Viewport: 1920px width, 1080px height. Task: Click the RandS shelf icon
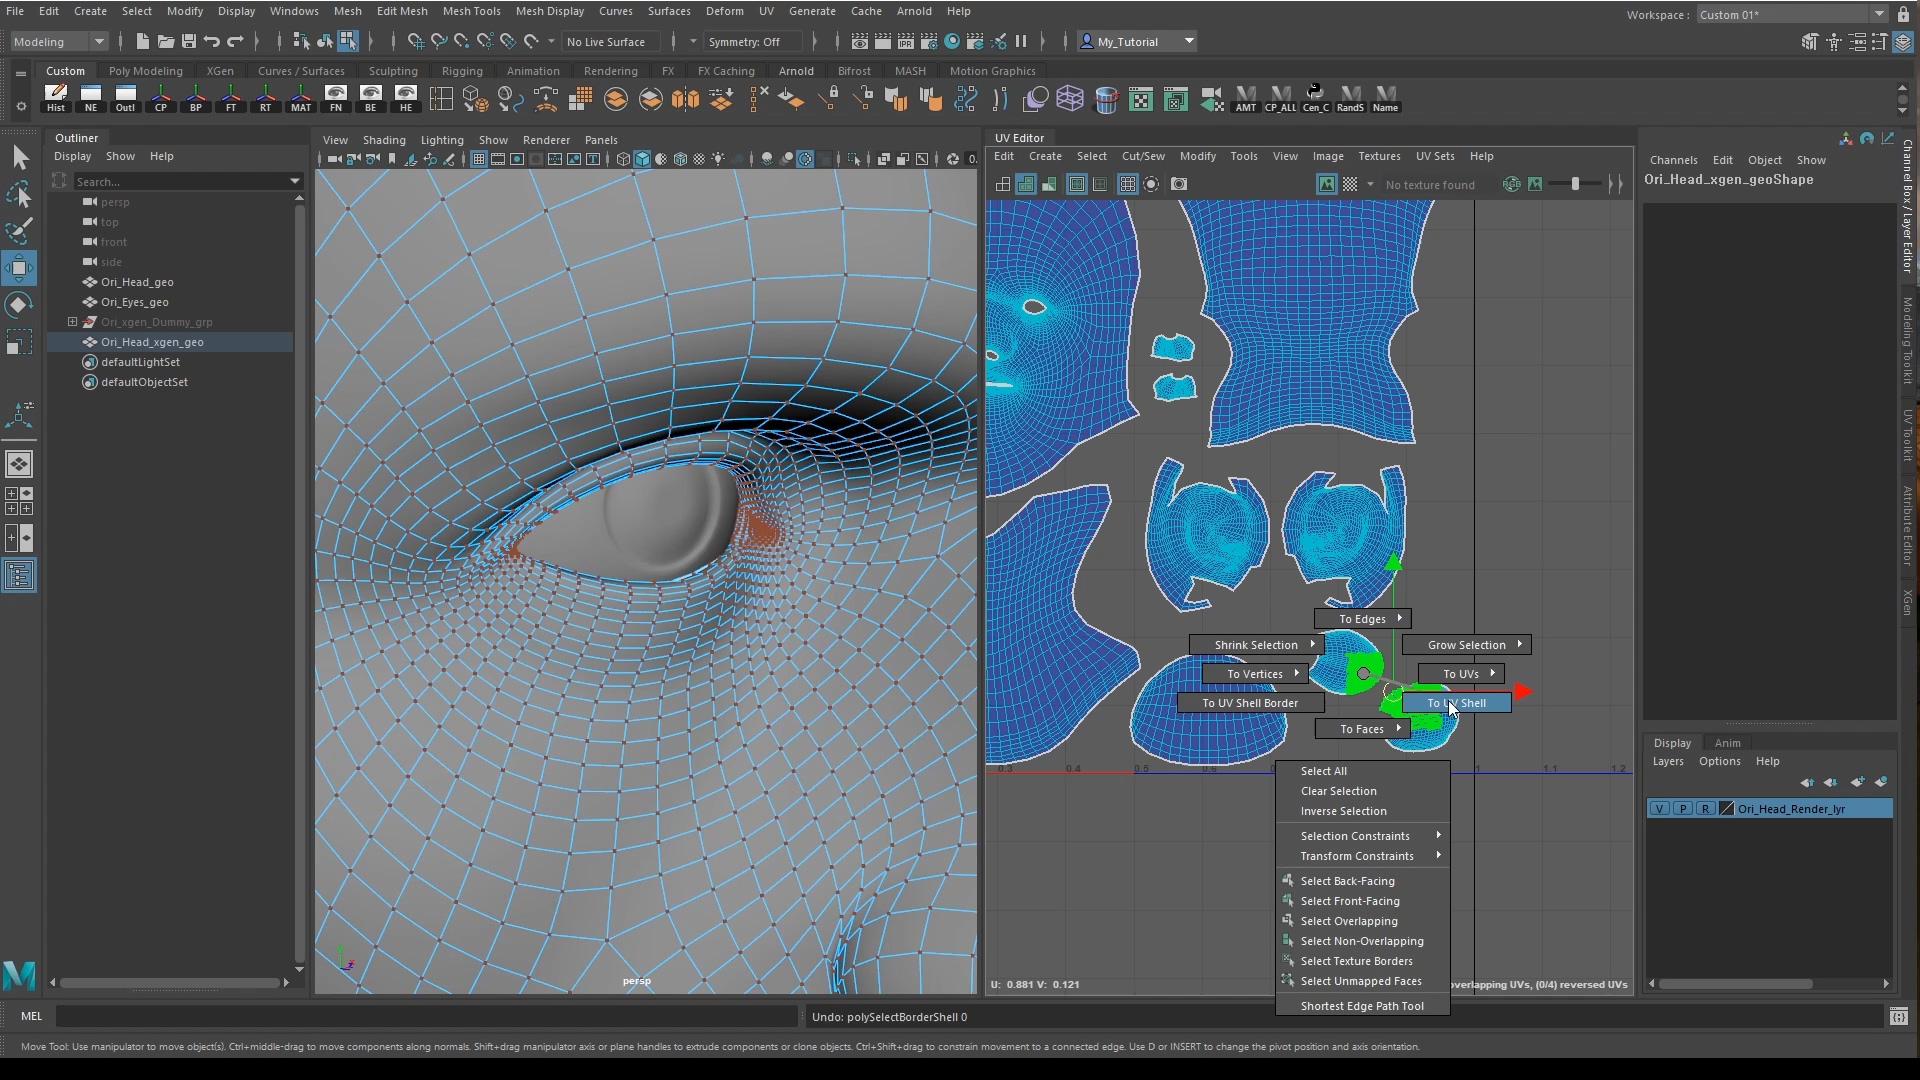click(x=1350, y=98)
